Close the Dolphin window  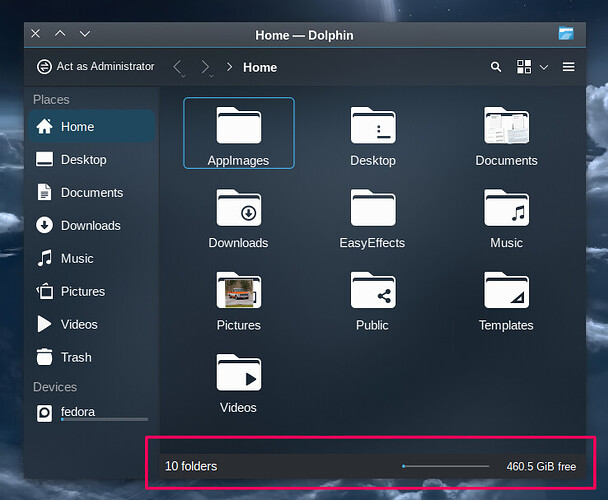point(36,34)
